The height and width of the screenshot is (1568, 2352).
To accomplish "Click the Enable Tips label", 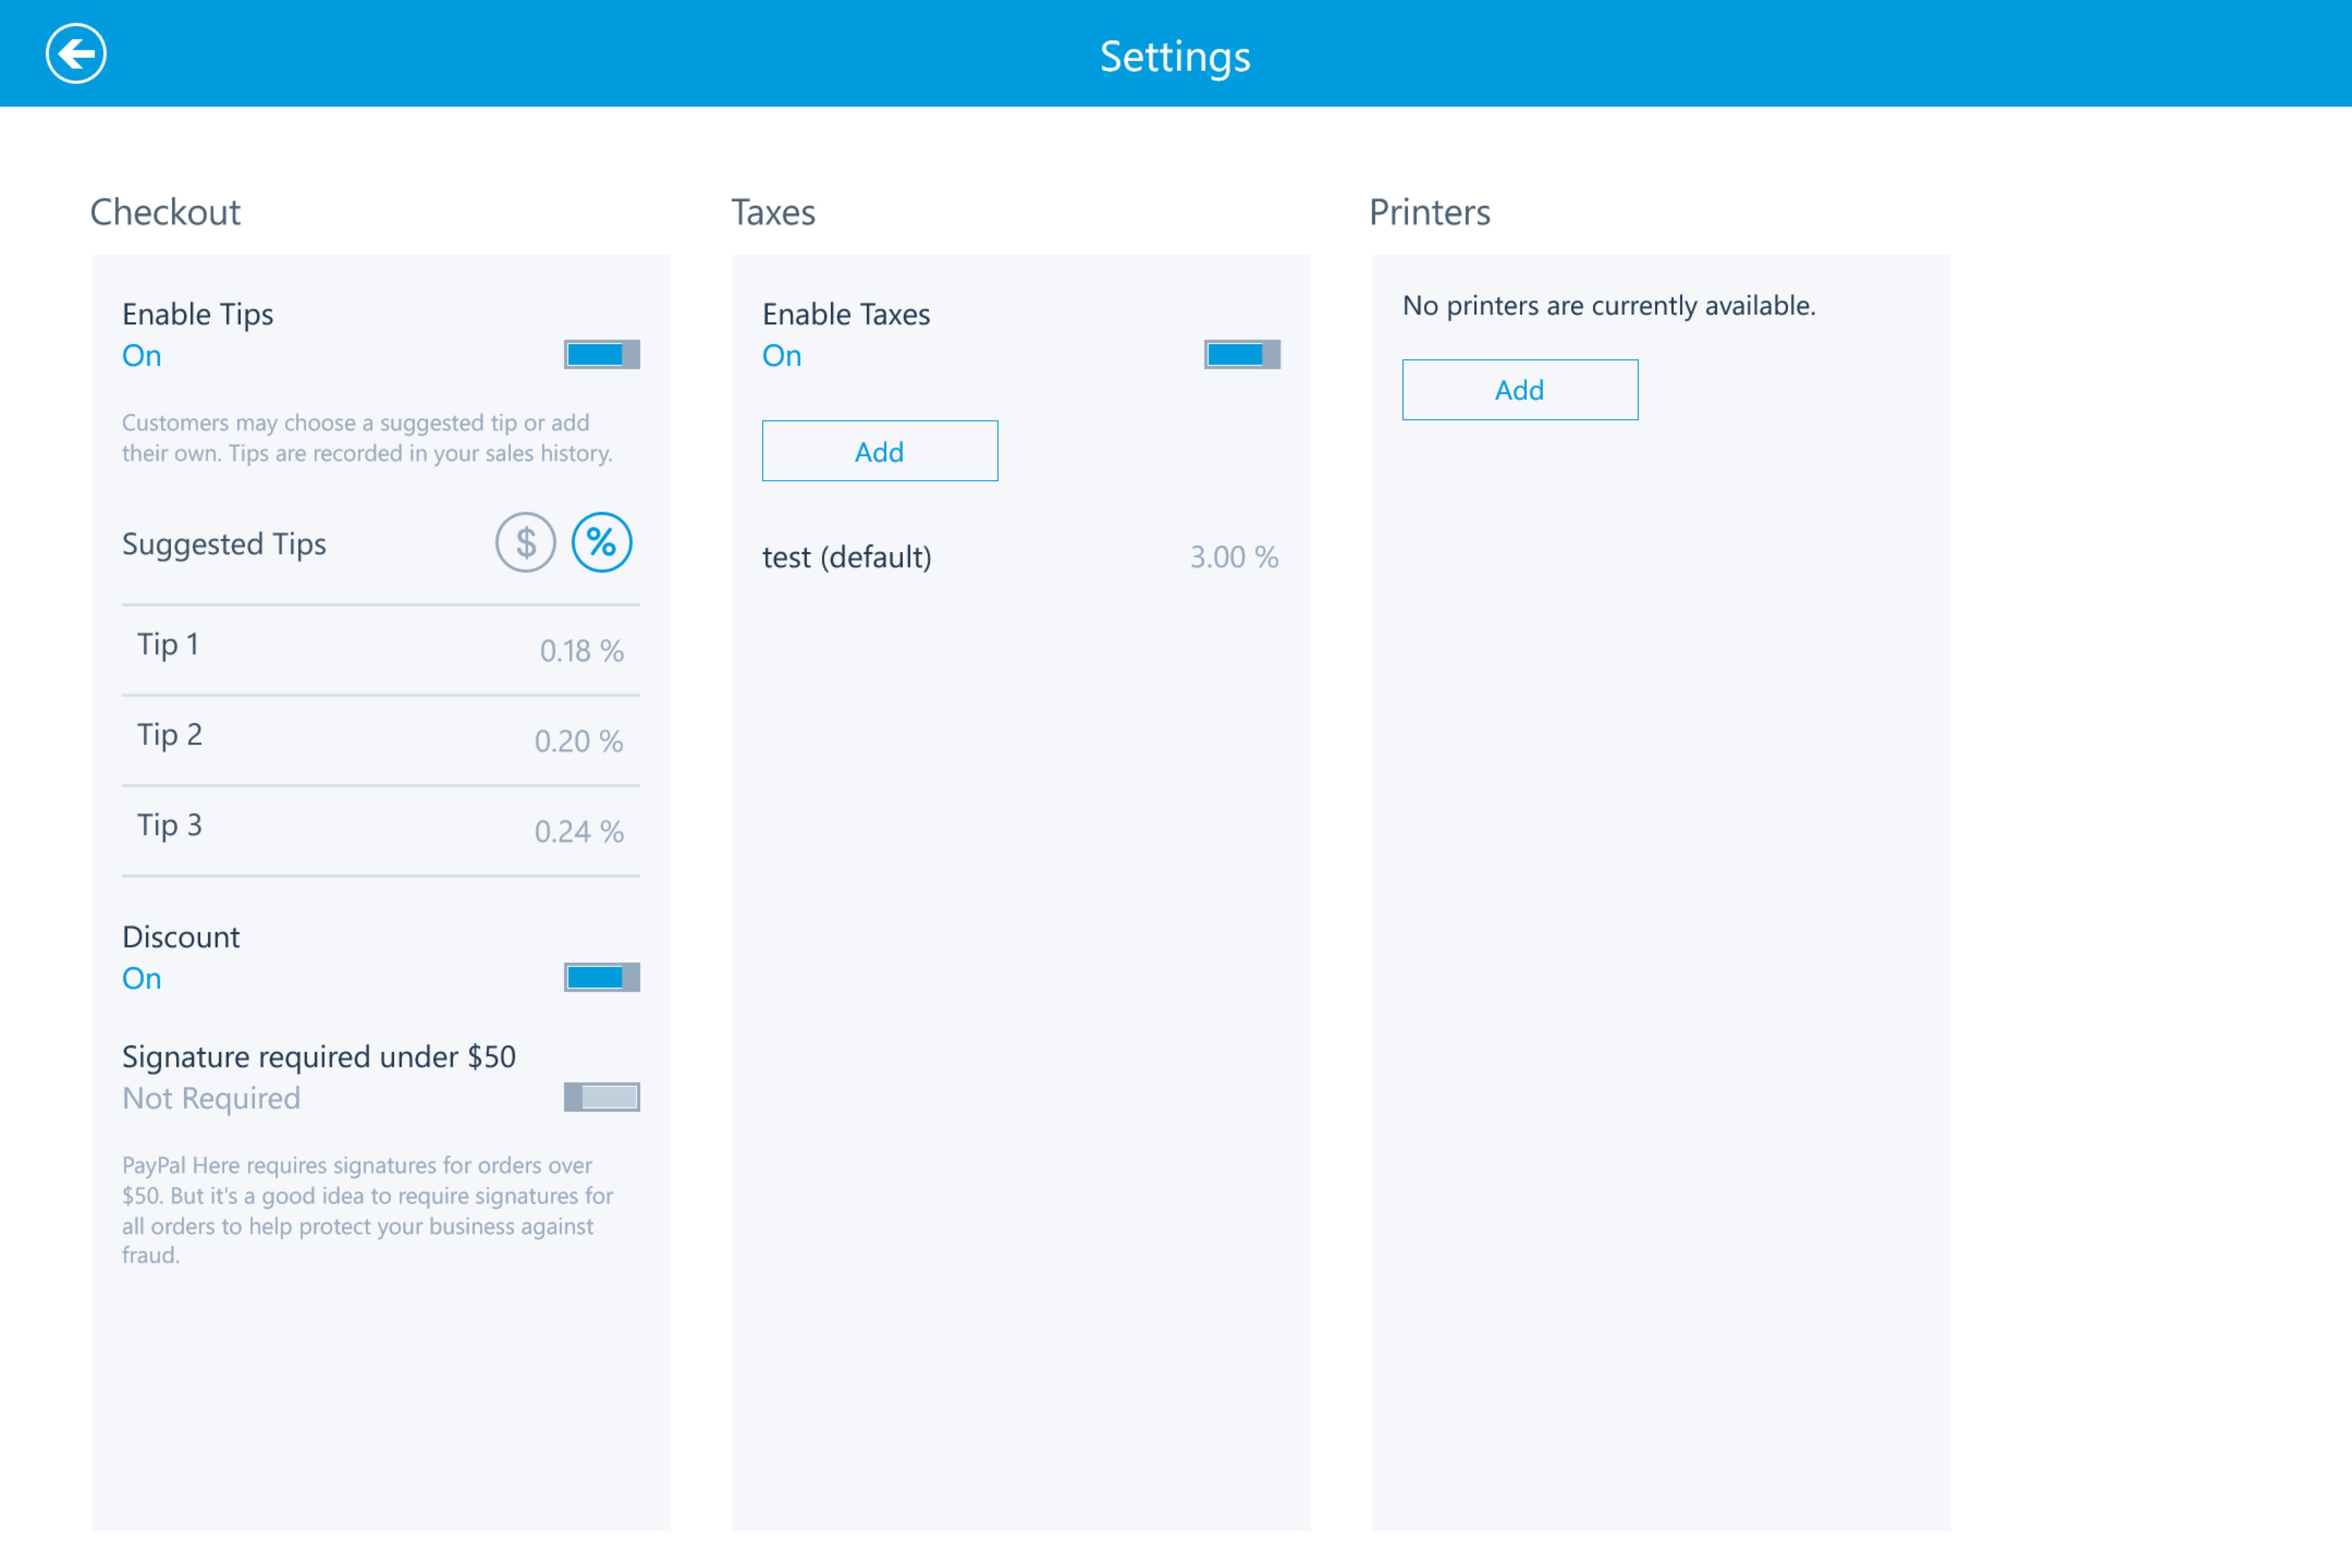I will coord(198,315).
